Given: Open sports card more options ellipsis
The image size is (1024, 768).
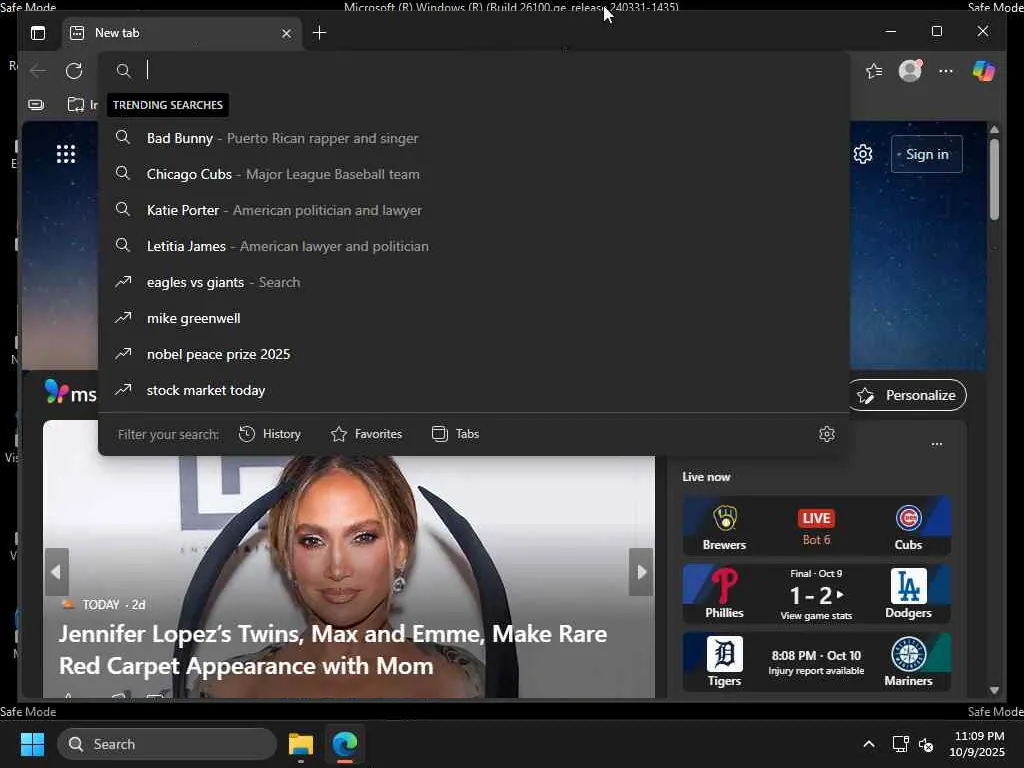Looking at the screenshot, I should (x=936, y=444).
